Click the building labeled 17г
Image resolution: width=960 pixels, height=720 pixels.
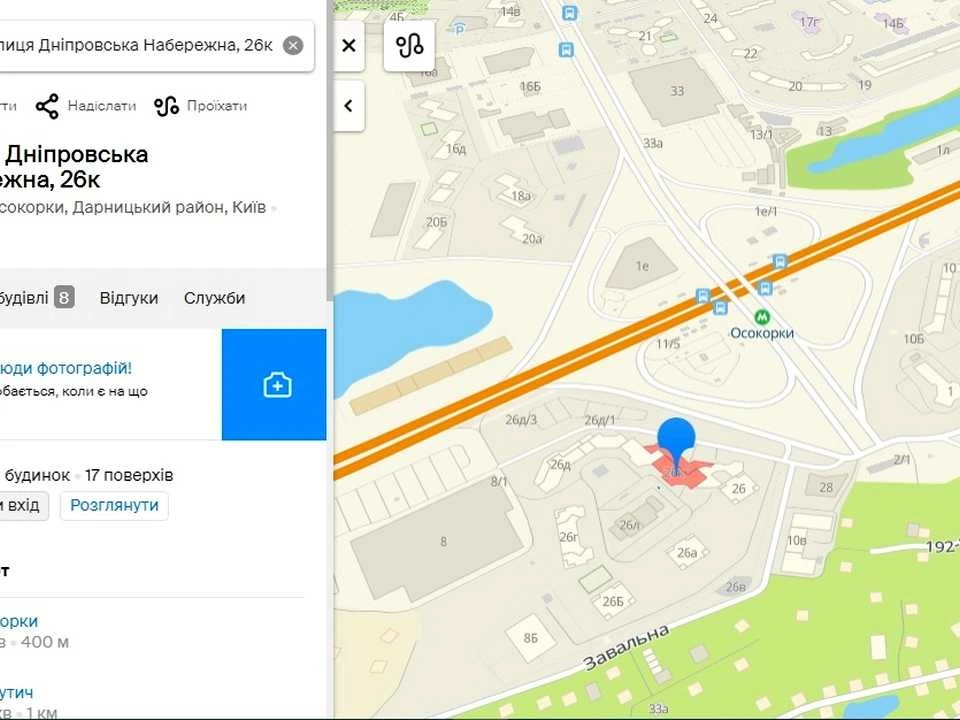tap(809, 23)
